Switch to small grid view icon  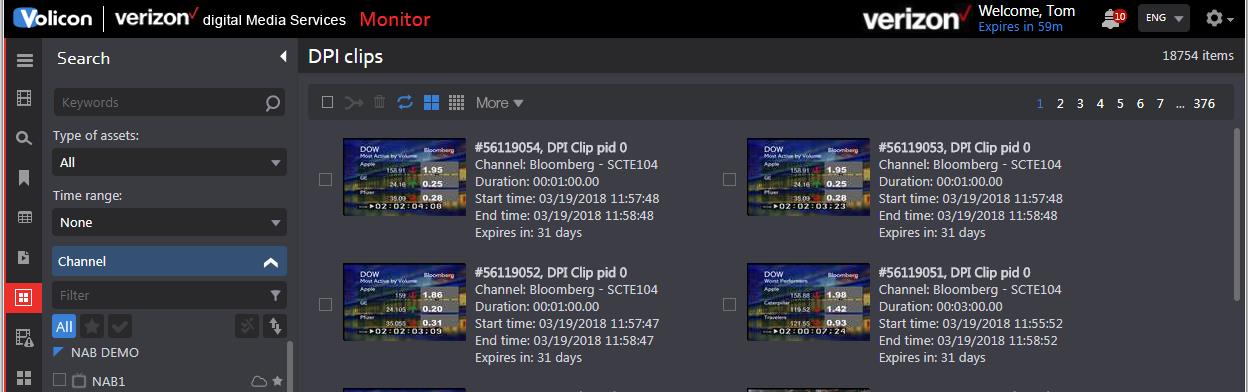(x=457, y=102)
